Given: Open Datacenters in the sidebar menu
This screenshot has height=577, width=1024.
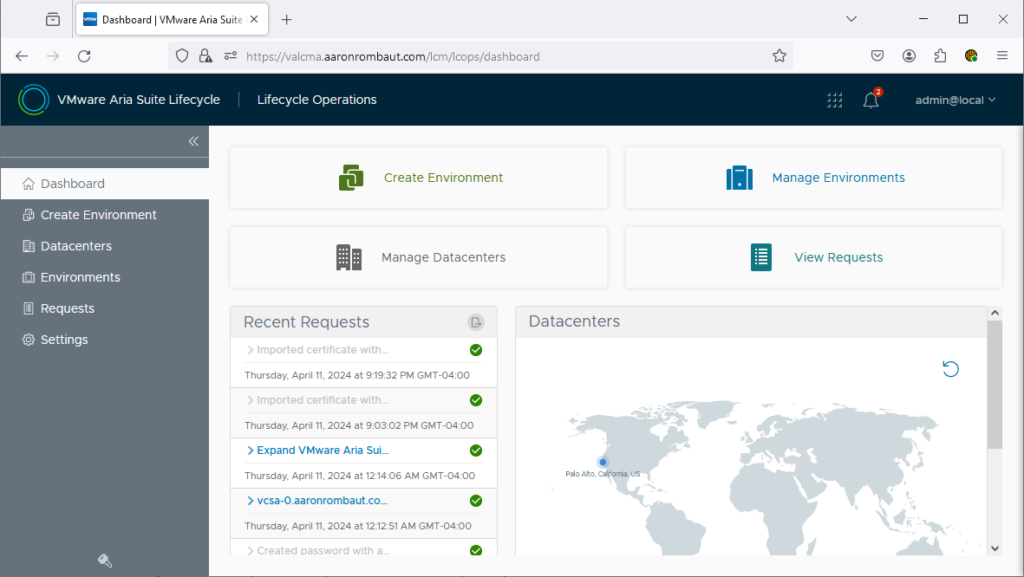Looking at the screenshot, I should point(76,246).
